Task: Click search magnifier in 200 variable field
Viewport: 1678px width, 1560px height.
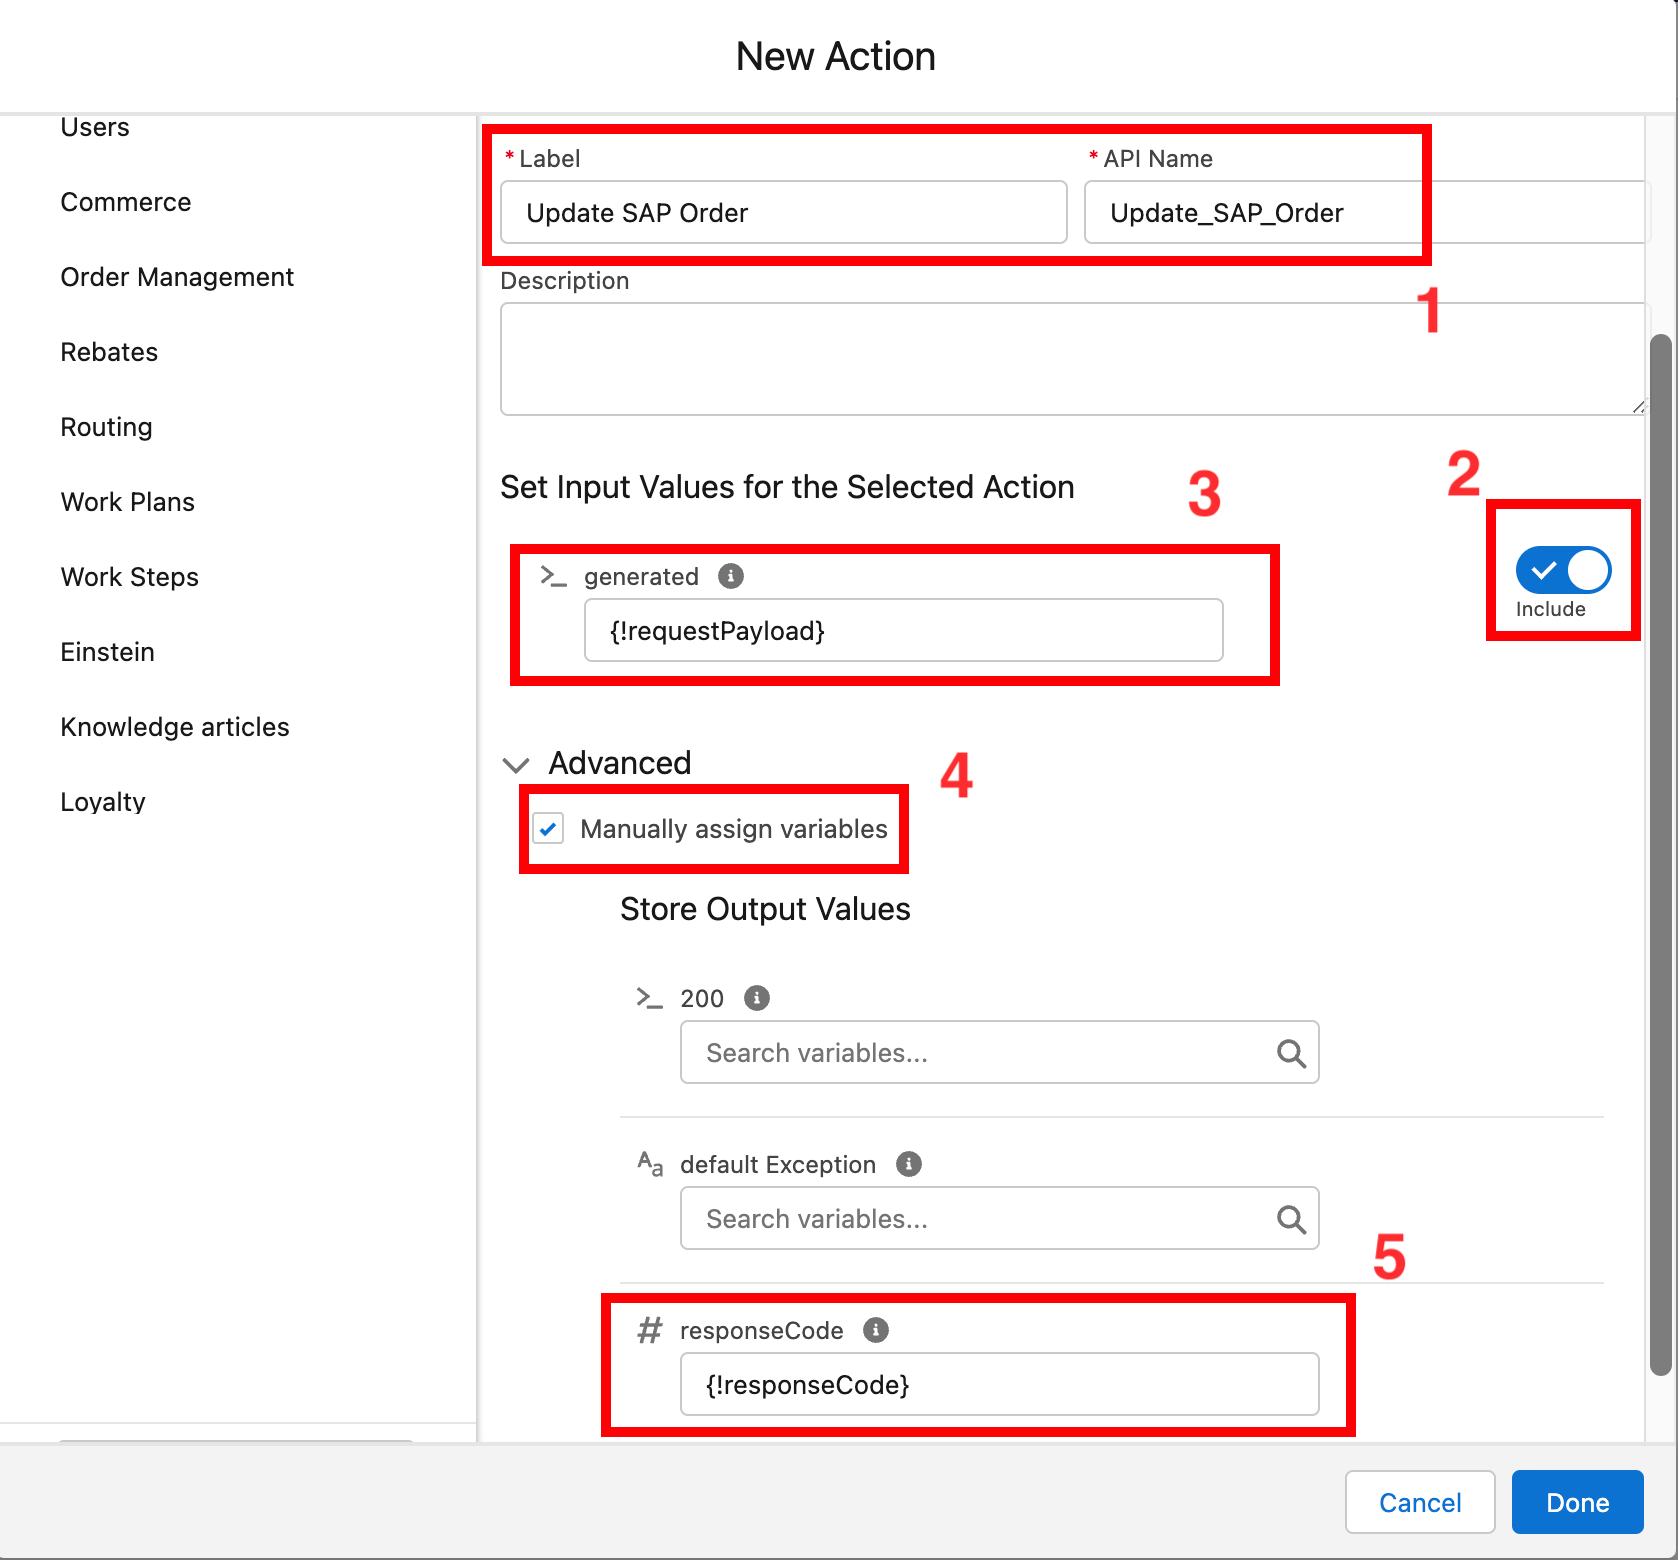Action: click(1290, 1053)
